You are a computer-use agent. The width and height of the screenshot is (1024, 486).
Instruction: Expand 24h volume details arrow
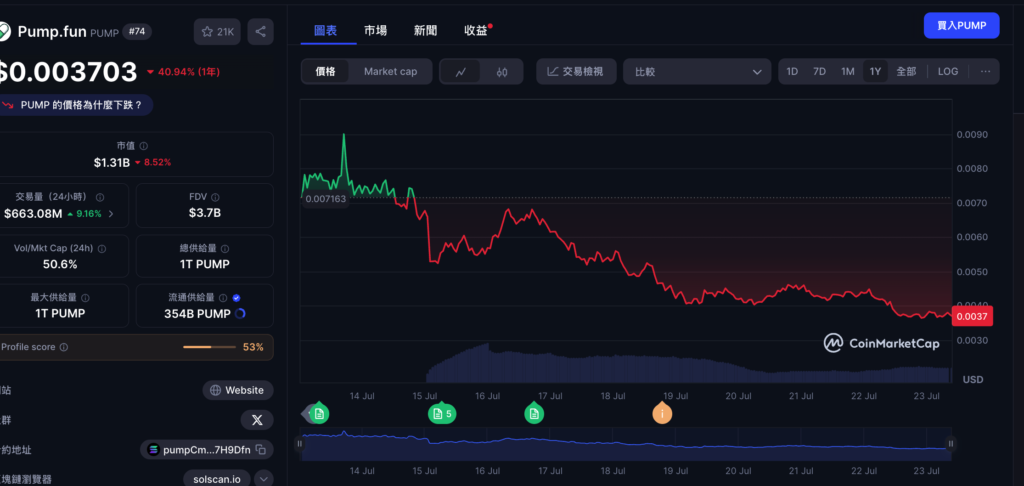point(111,214)
